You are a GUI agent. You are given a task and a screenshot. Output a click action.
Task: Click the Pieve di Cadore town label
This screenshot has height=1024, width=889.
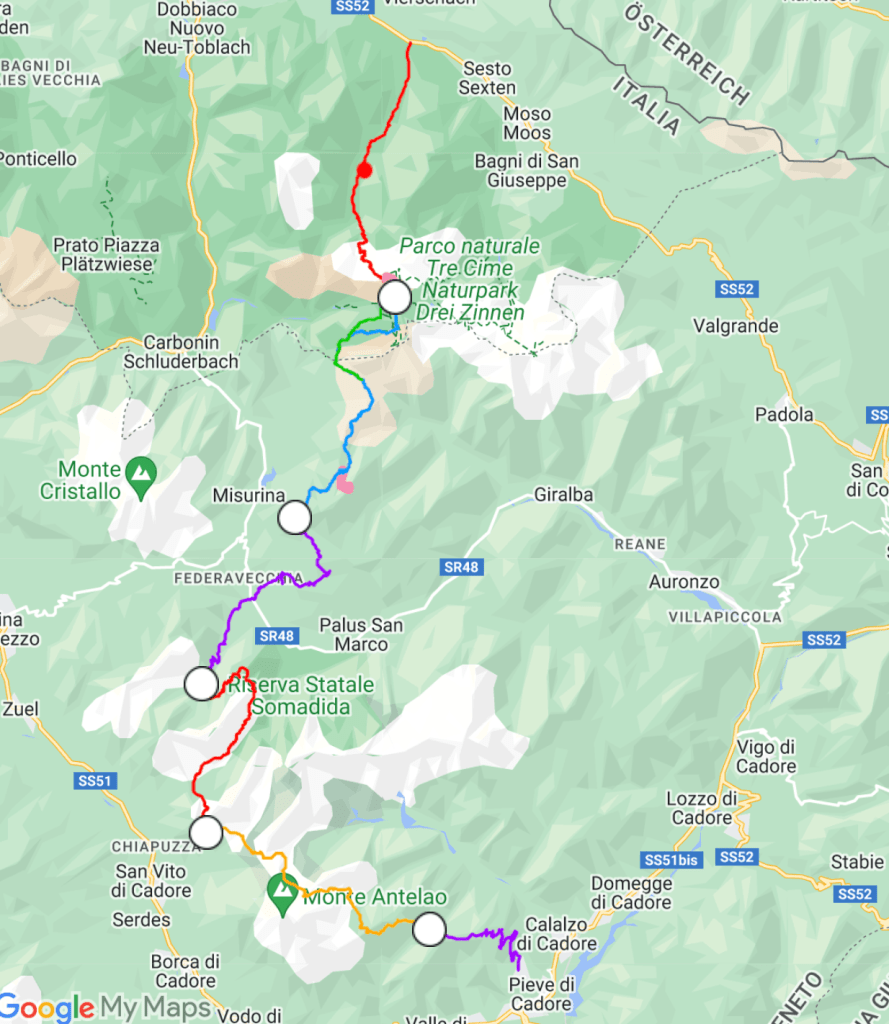541,994
